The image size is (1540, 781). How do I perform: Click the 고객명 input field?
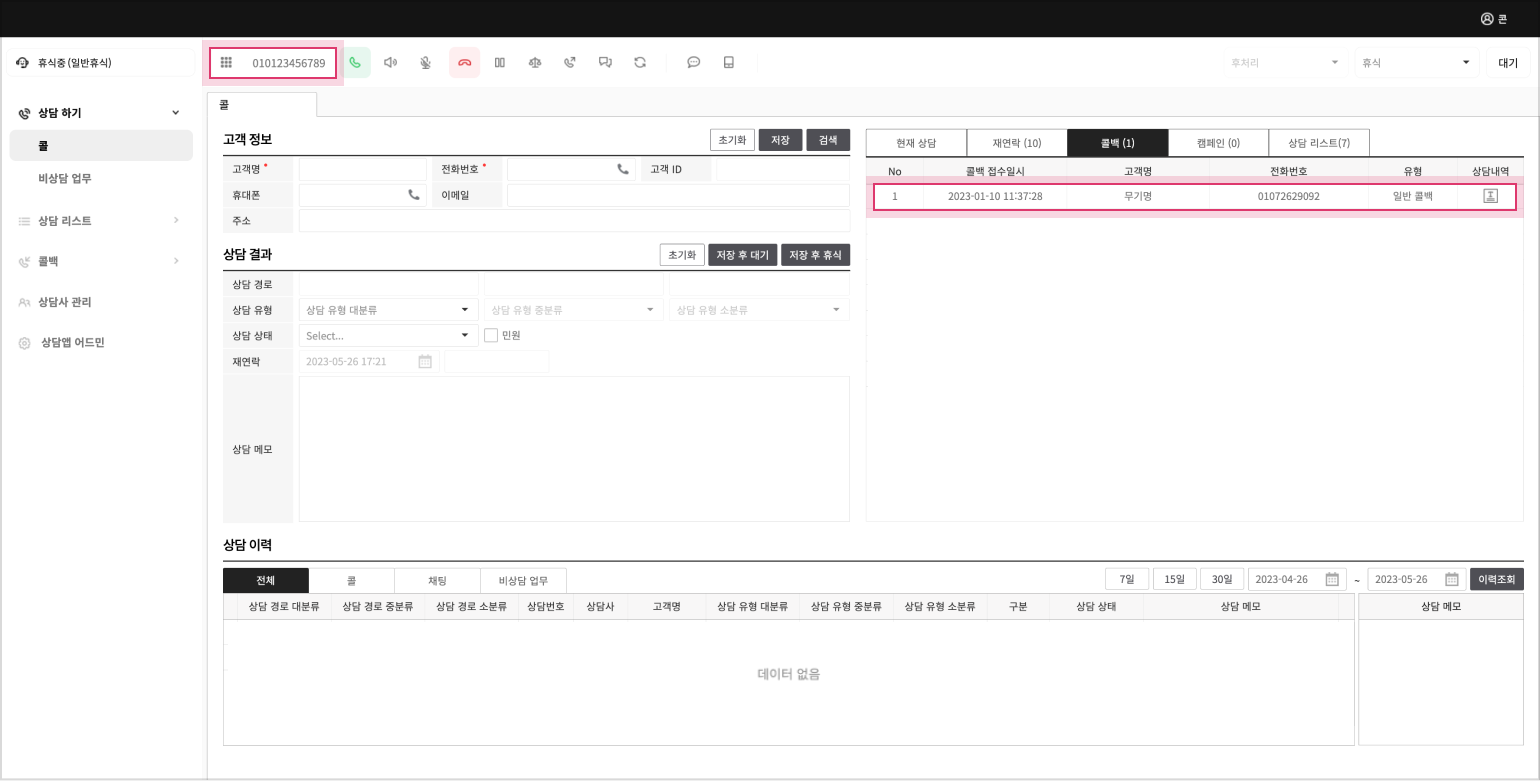[362, 170]
